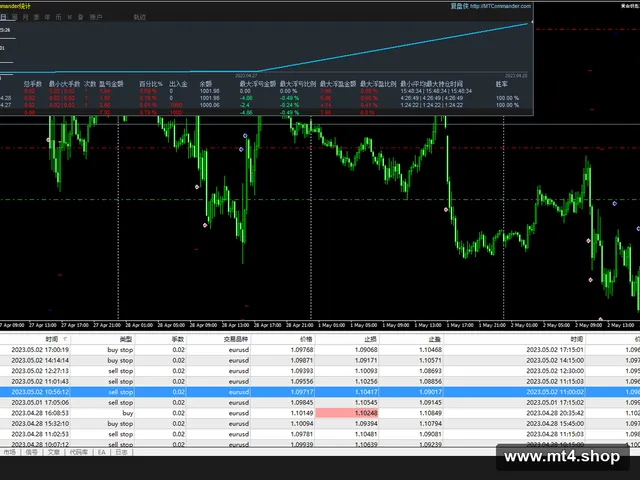Click the 盈亏金额 profit column header
The width and height of the screenshot is (640, 480).
pos(111,84)
